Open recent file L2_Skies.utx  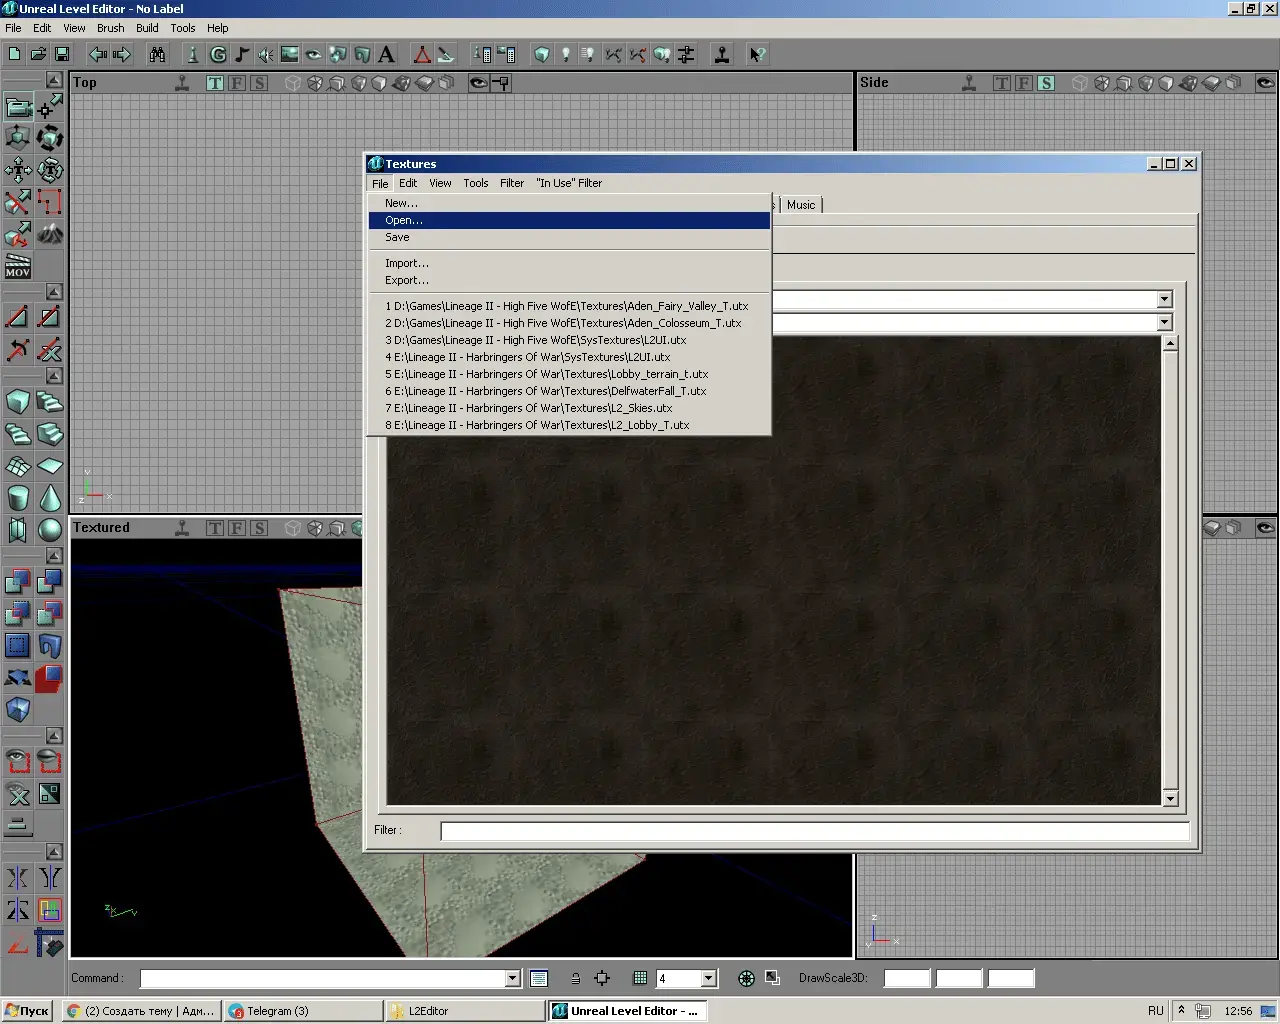click(x=569, y=408)
